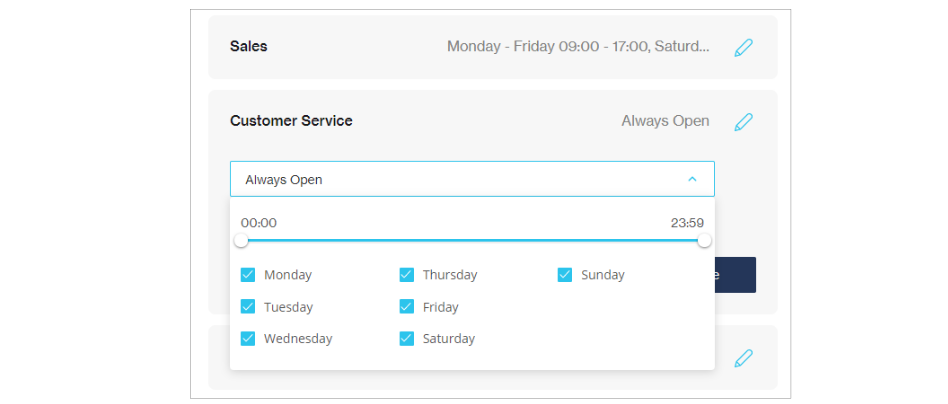Image resolution: width=948 pixels, height=404 pixels.
Task: Click the Always Open status text
Action: (x=665, y=121)
